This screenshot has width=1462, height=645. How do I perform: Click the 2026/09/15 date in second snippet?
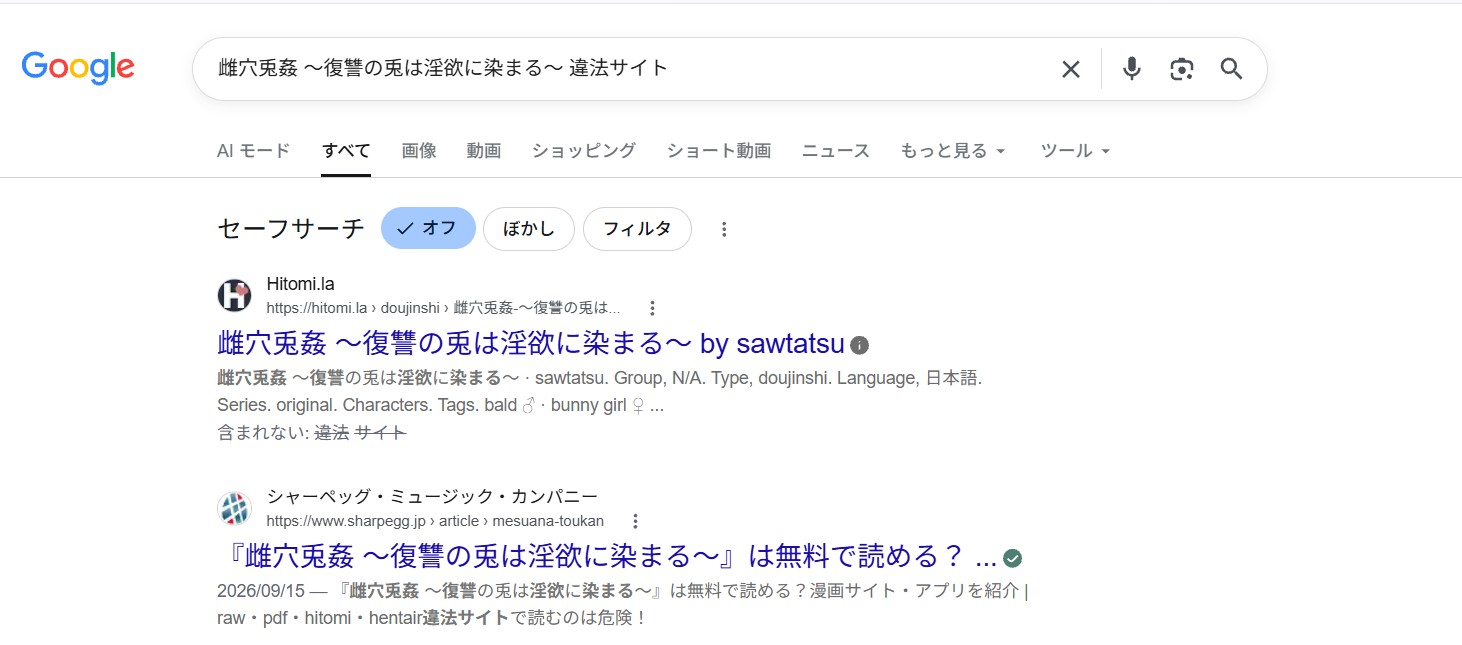261,591
